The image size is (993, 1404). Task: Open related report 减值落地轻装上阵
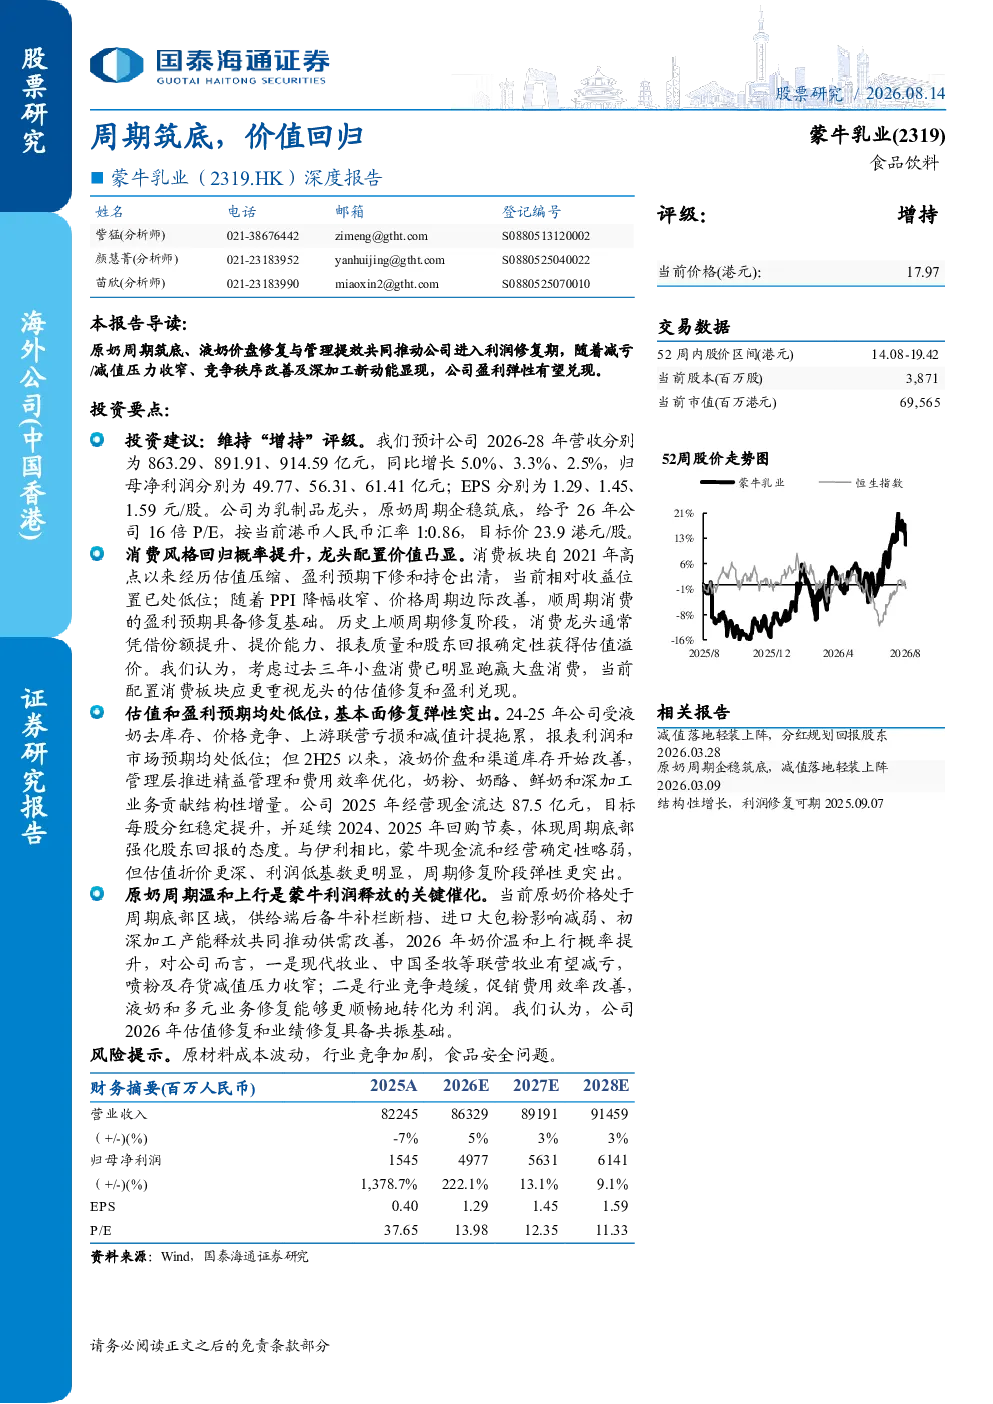(x=772, y=735)
